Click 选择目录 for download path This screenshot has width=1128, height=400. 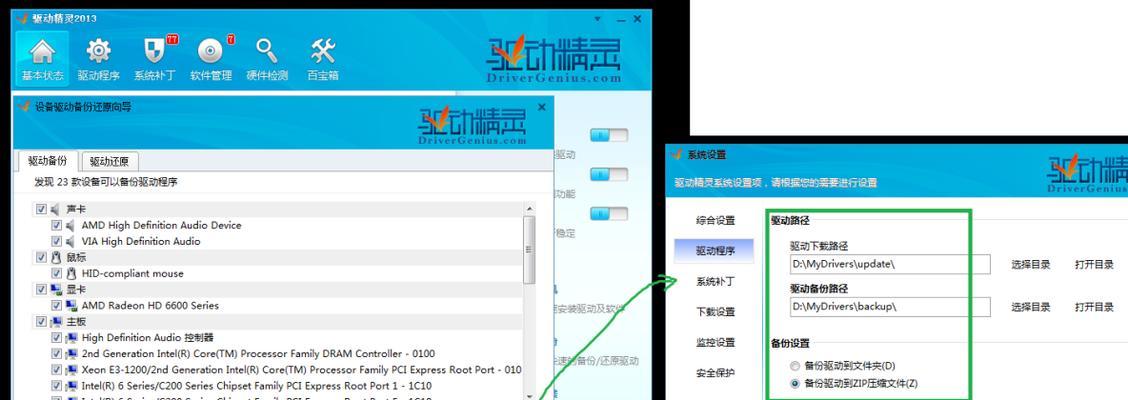pos(1030,264)
